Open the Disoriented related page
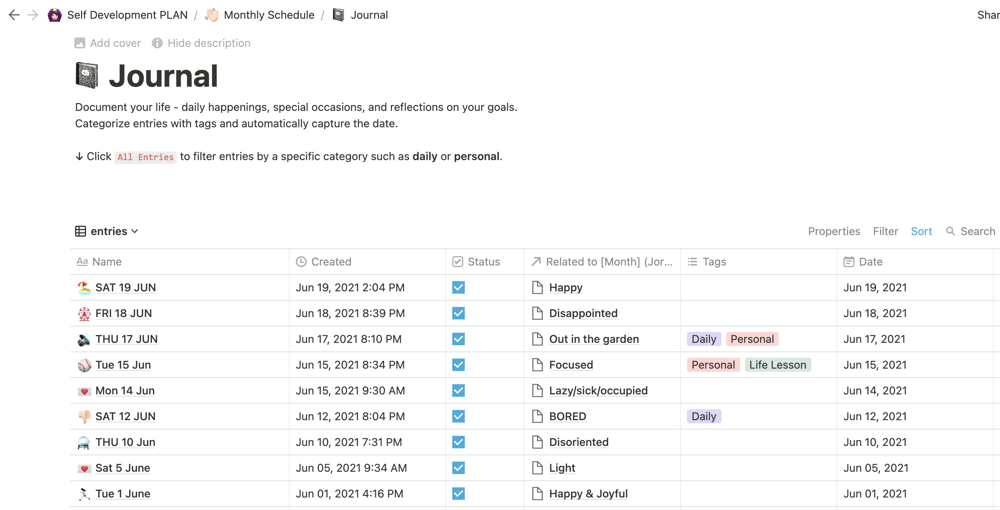Viewport: 1000px width, 510px height. click(578, 442)
